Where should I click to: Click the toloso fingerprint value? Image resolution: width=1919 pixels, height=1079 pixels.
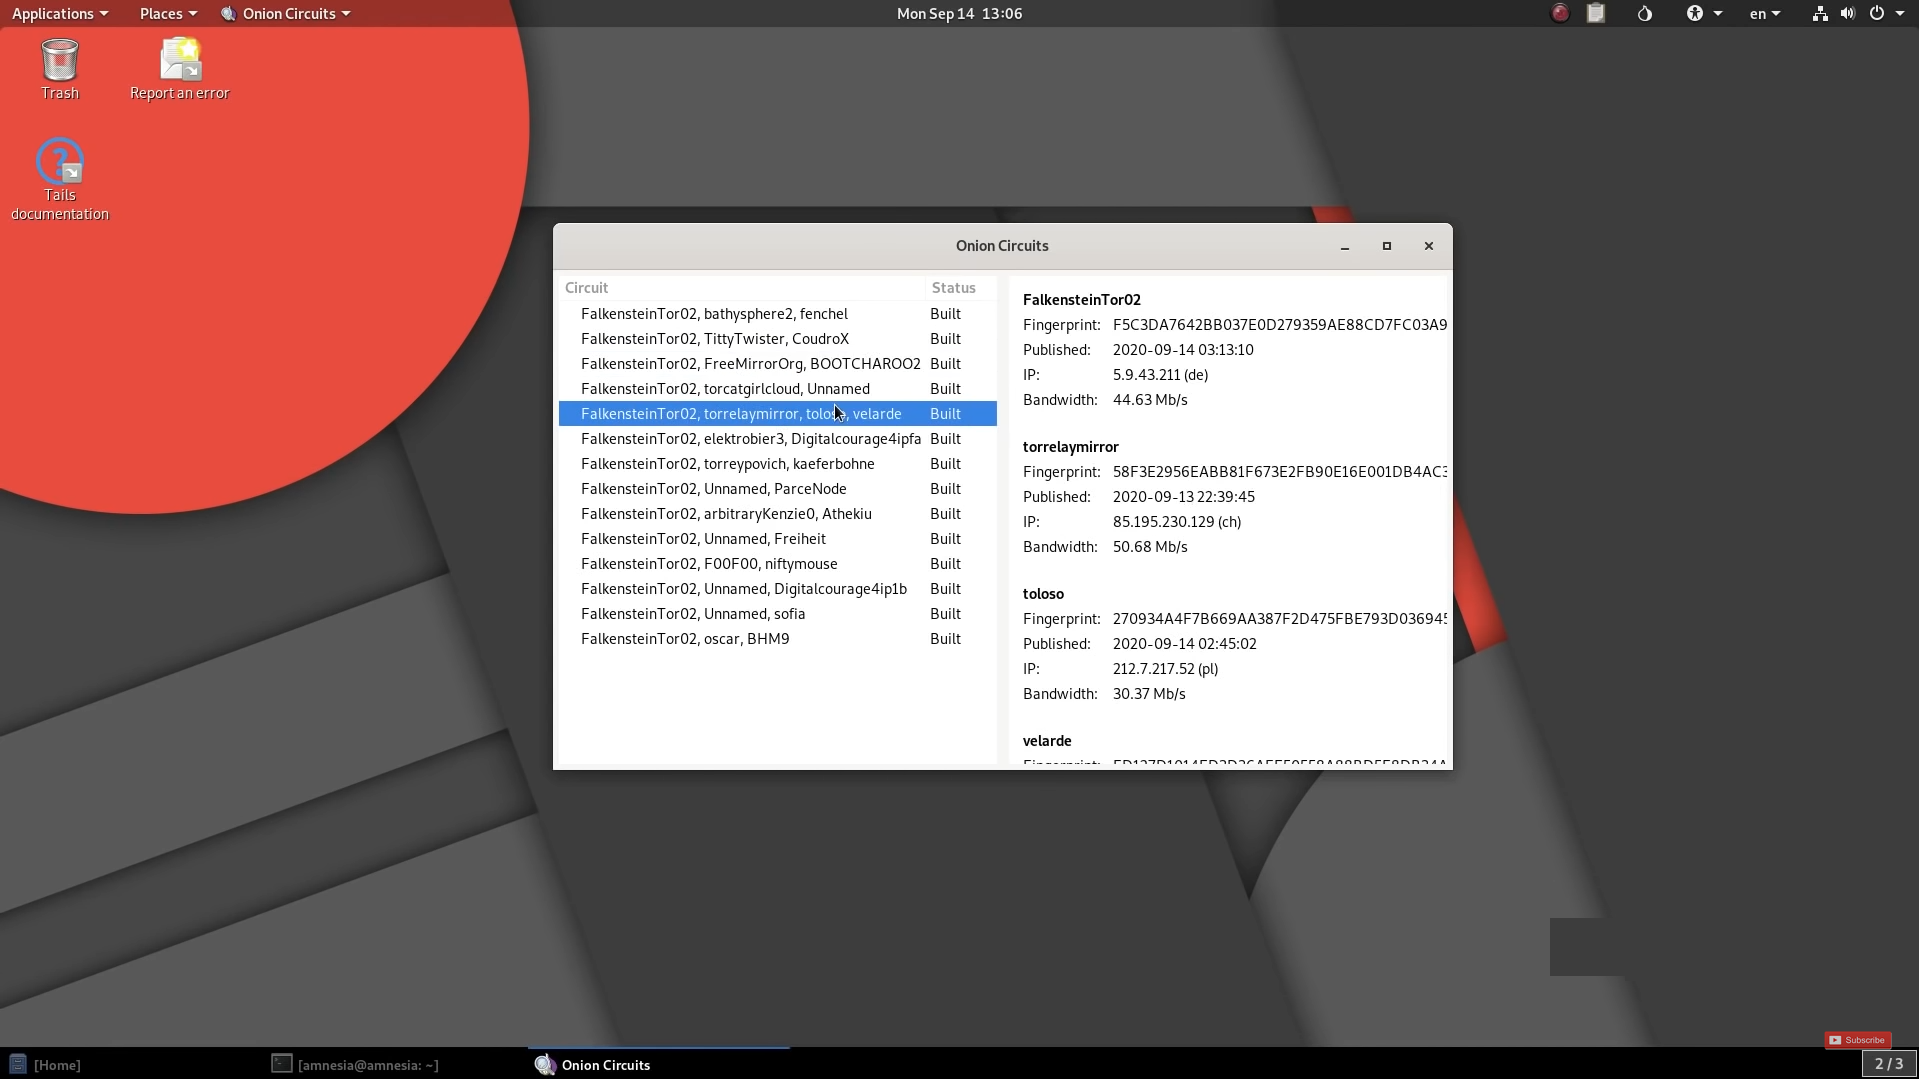pyautogui.click(x=1279, y=619)
